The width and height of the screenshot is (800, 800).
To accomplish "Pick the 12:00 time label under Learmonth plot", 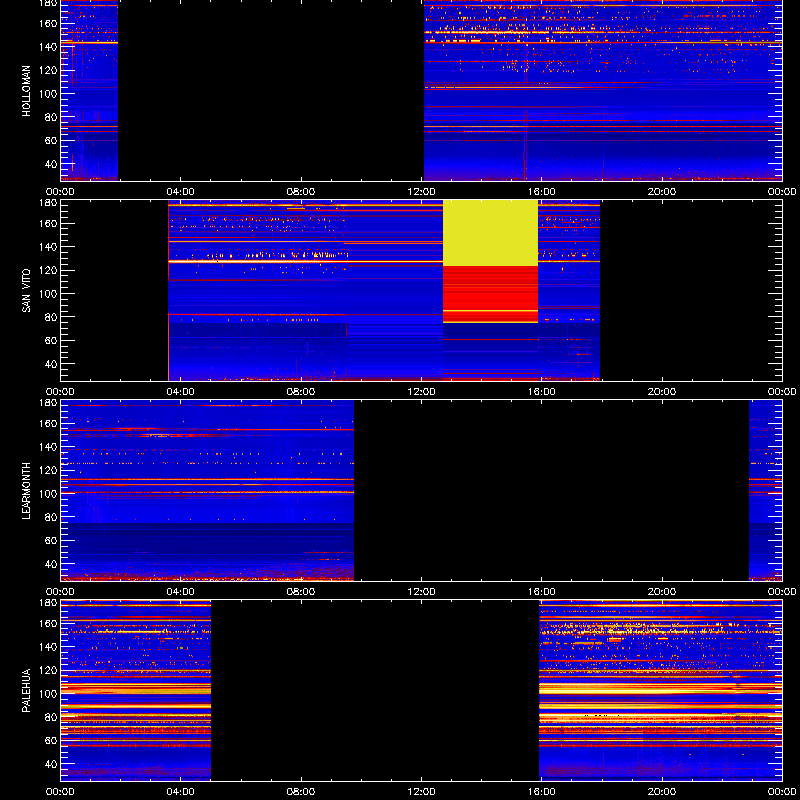I will (x=421, y=592).
